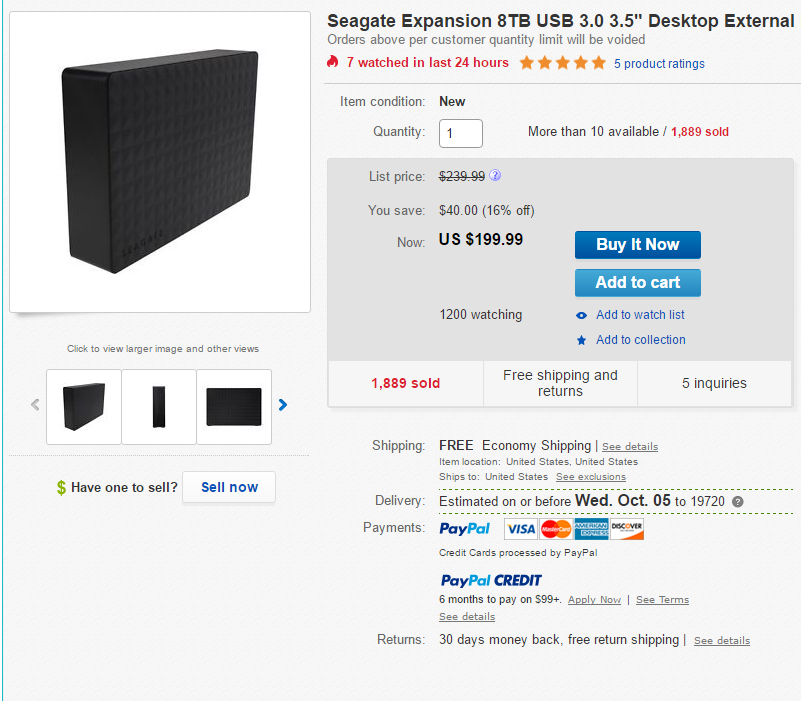Click the green dollar sign icon

pos(61,488)
